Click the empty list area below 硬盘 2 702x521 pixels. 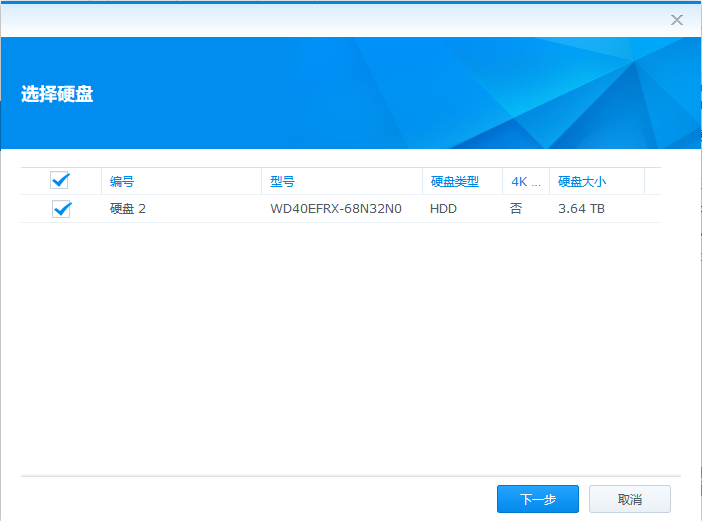(x=350, y=340)
